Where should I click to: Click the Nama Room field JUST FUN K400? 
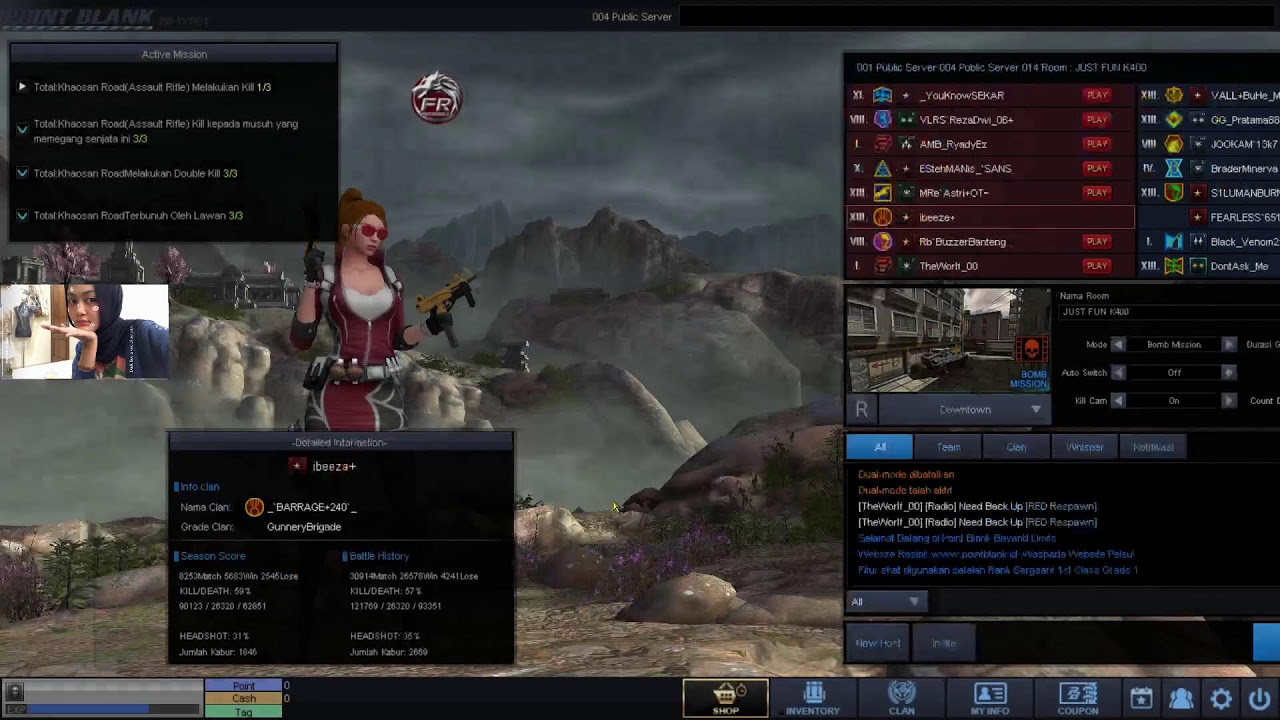click(x=1168, y=312)
